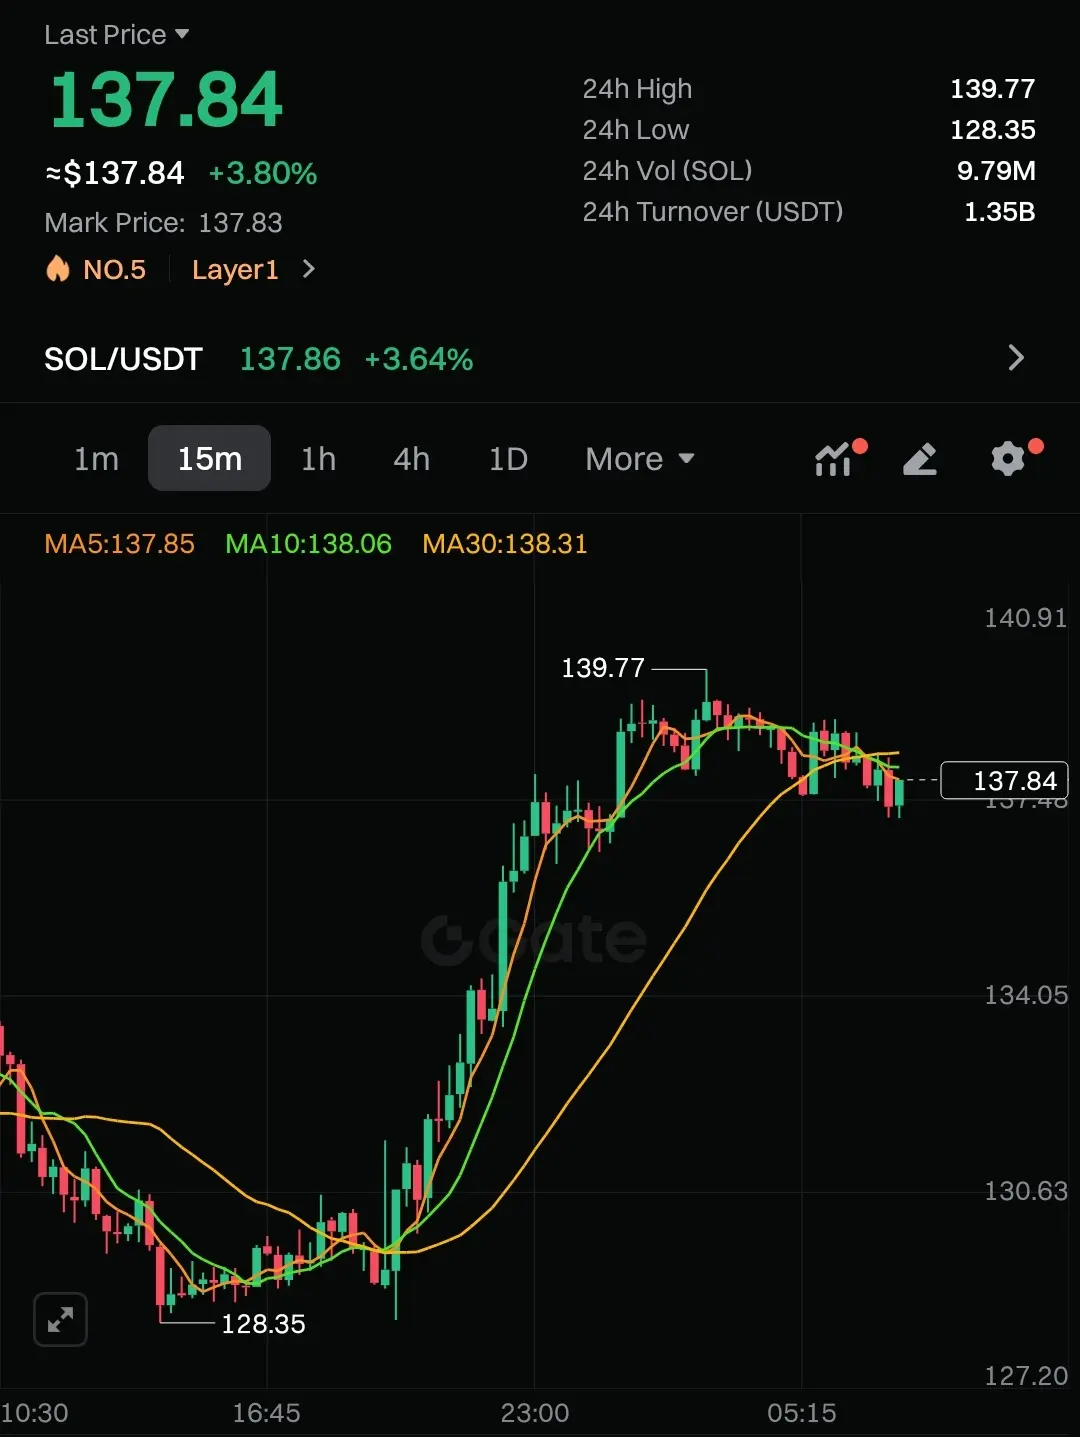Click the 134.05 price axis label
The height and width of the screenshot is (1437, 1080).
point(1026,995)
